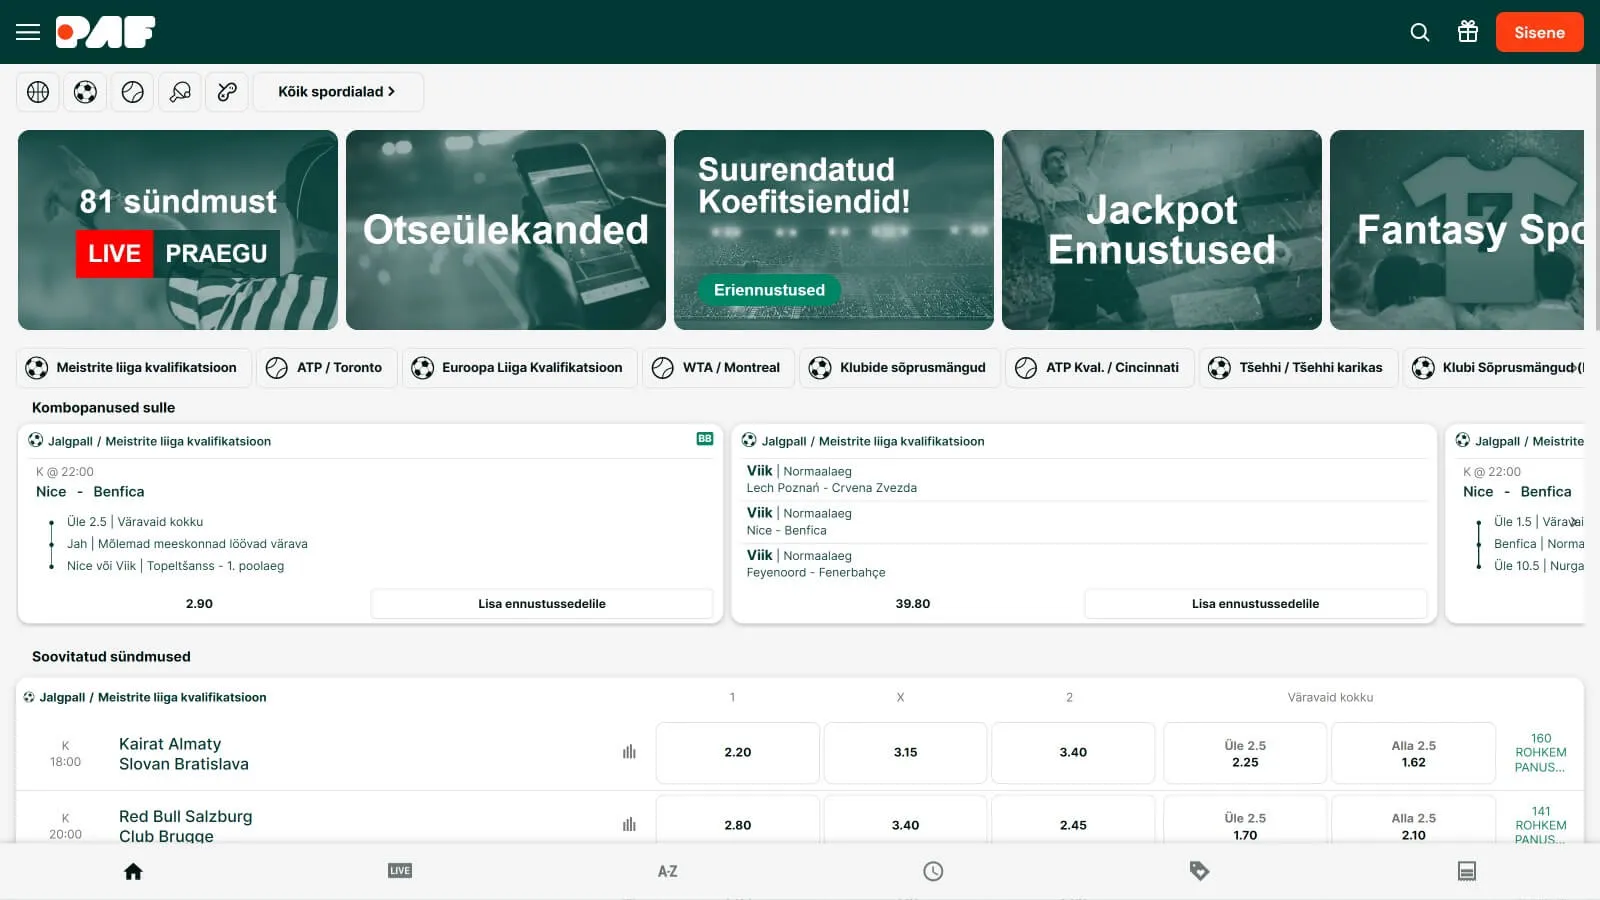Viewport: 1600px width, 900px height.
Task: Select the last sport icon before Kõik spordialad
Action: click(x=227, y=92)
